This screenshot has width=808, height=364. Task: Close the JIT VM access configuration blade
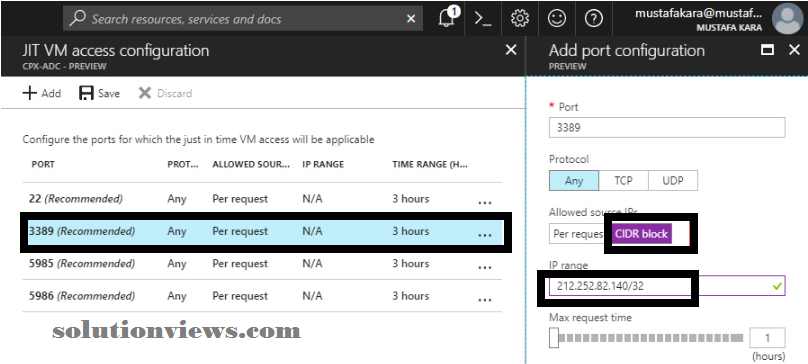(511, 50)
